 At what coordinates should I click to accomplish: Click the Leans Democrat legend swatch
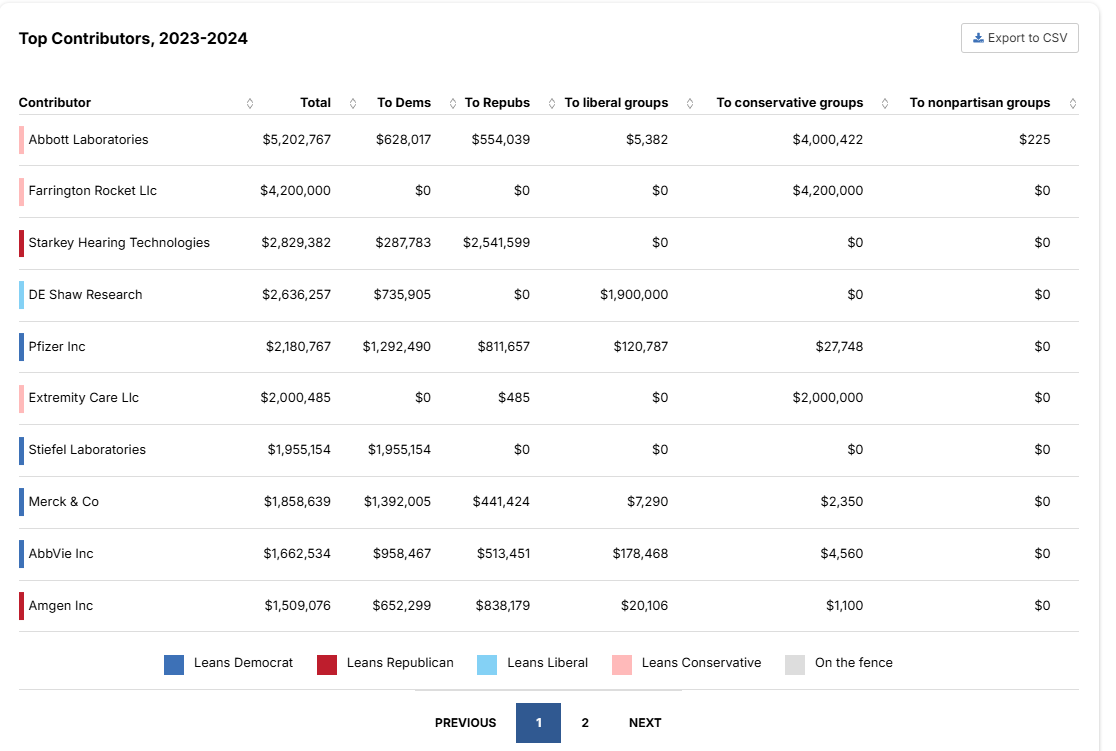[x=174, y=664]
